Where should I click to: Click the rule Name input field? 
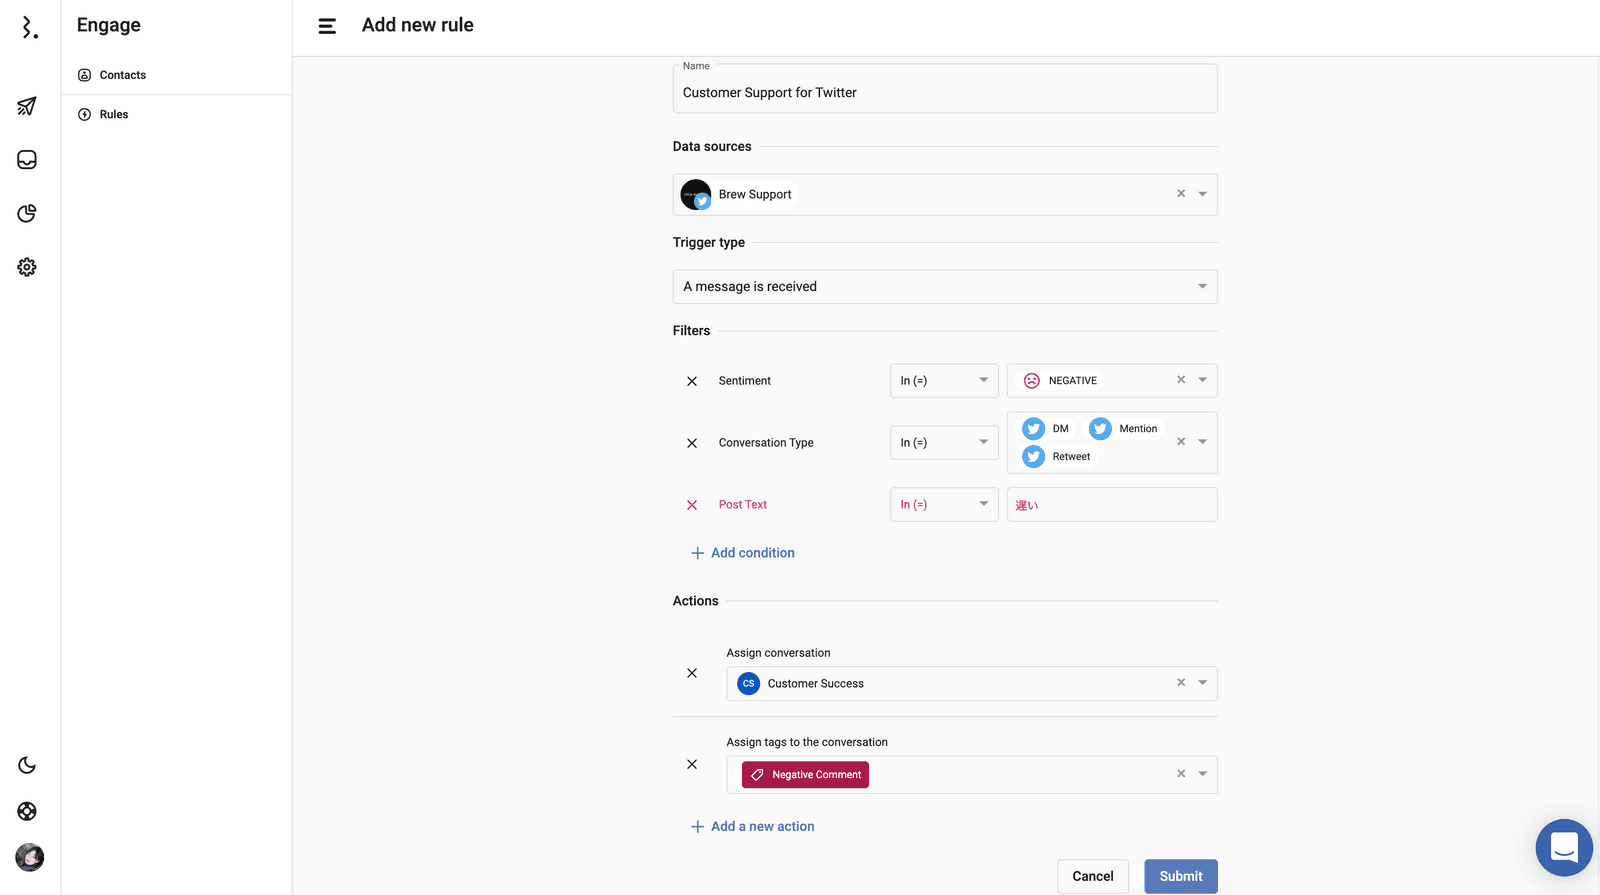[944, 93]
